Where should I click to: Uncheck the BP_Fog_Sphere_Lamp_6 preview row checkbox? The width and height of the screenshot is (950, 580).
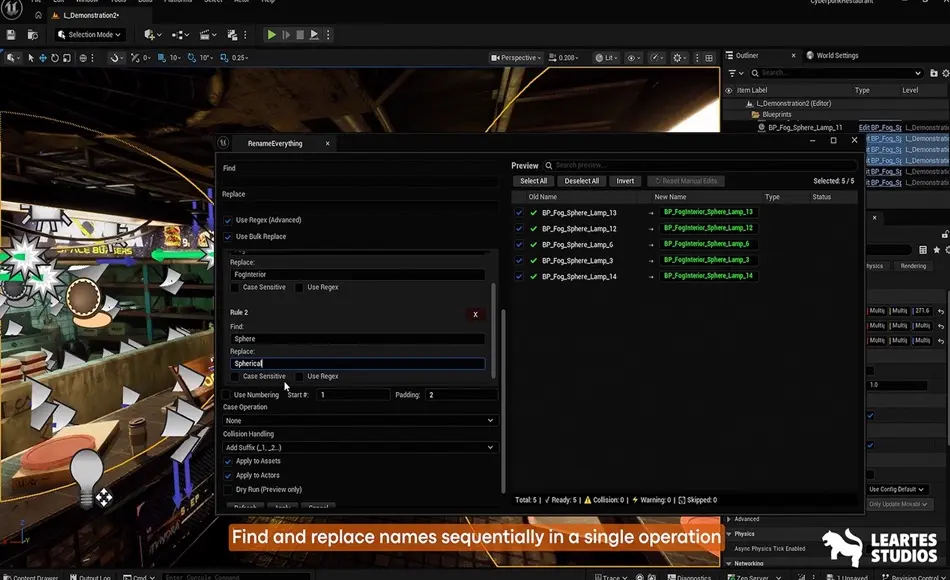(x=519, y=244)
